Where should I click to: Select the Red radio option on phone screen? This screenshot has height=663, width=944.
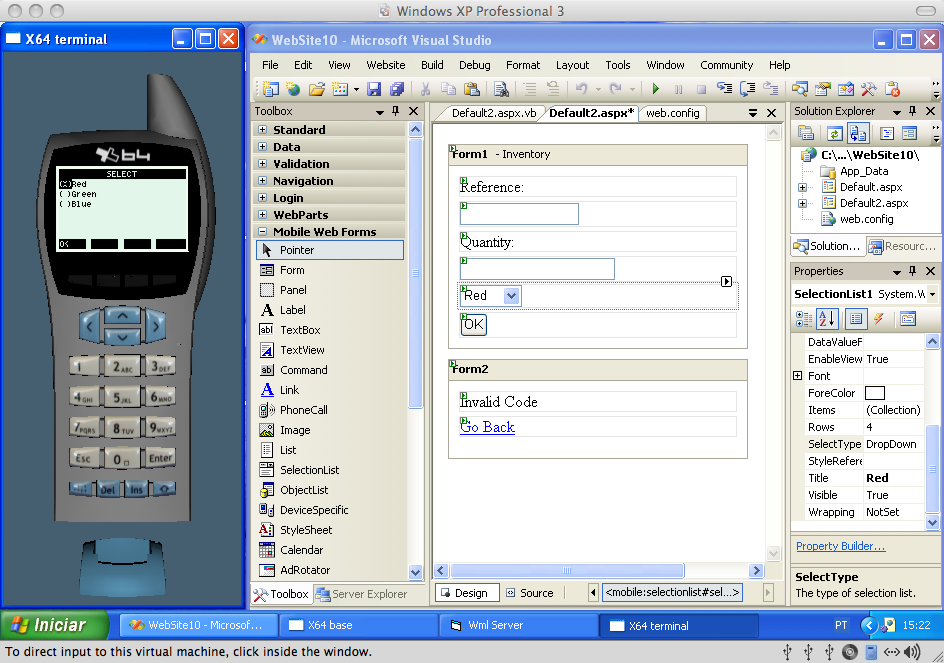[73, 184]
